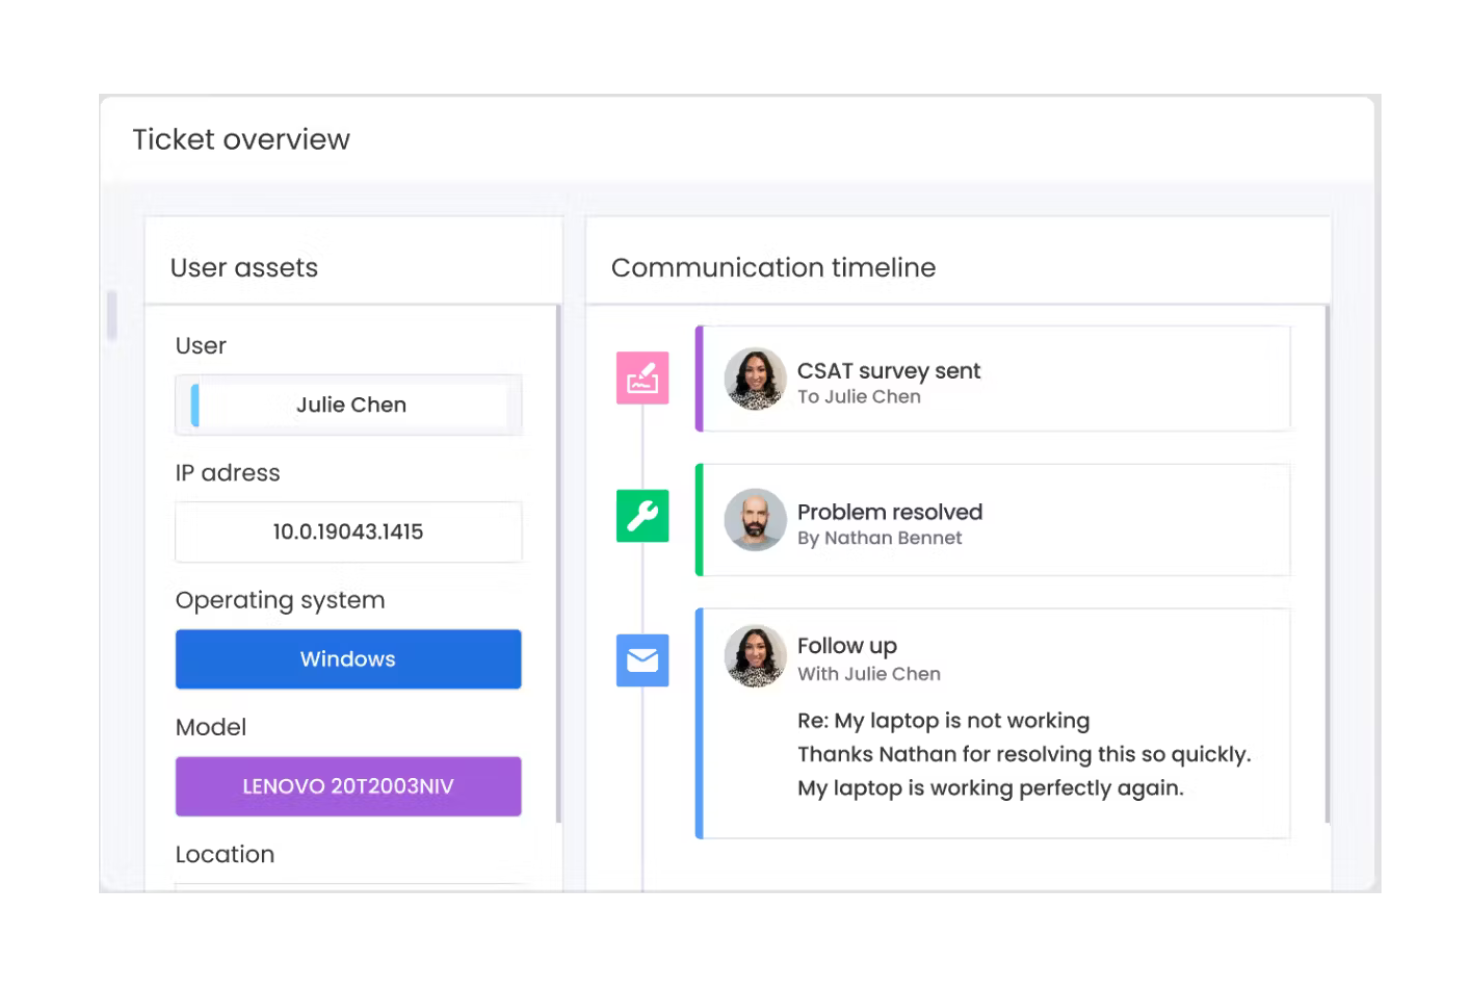Click 'Thanks Nathan for resolving this' message line

1024,755
